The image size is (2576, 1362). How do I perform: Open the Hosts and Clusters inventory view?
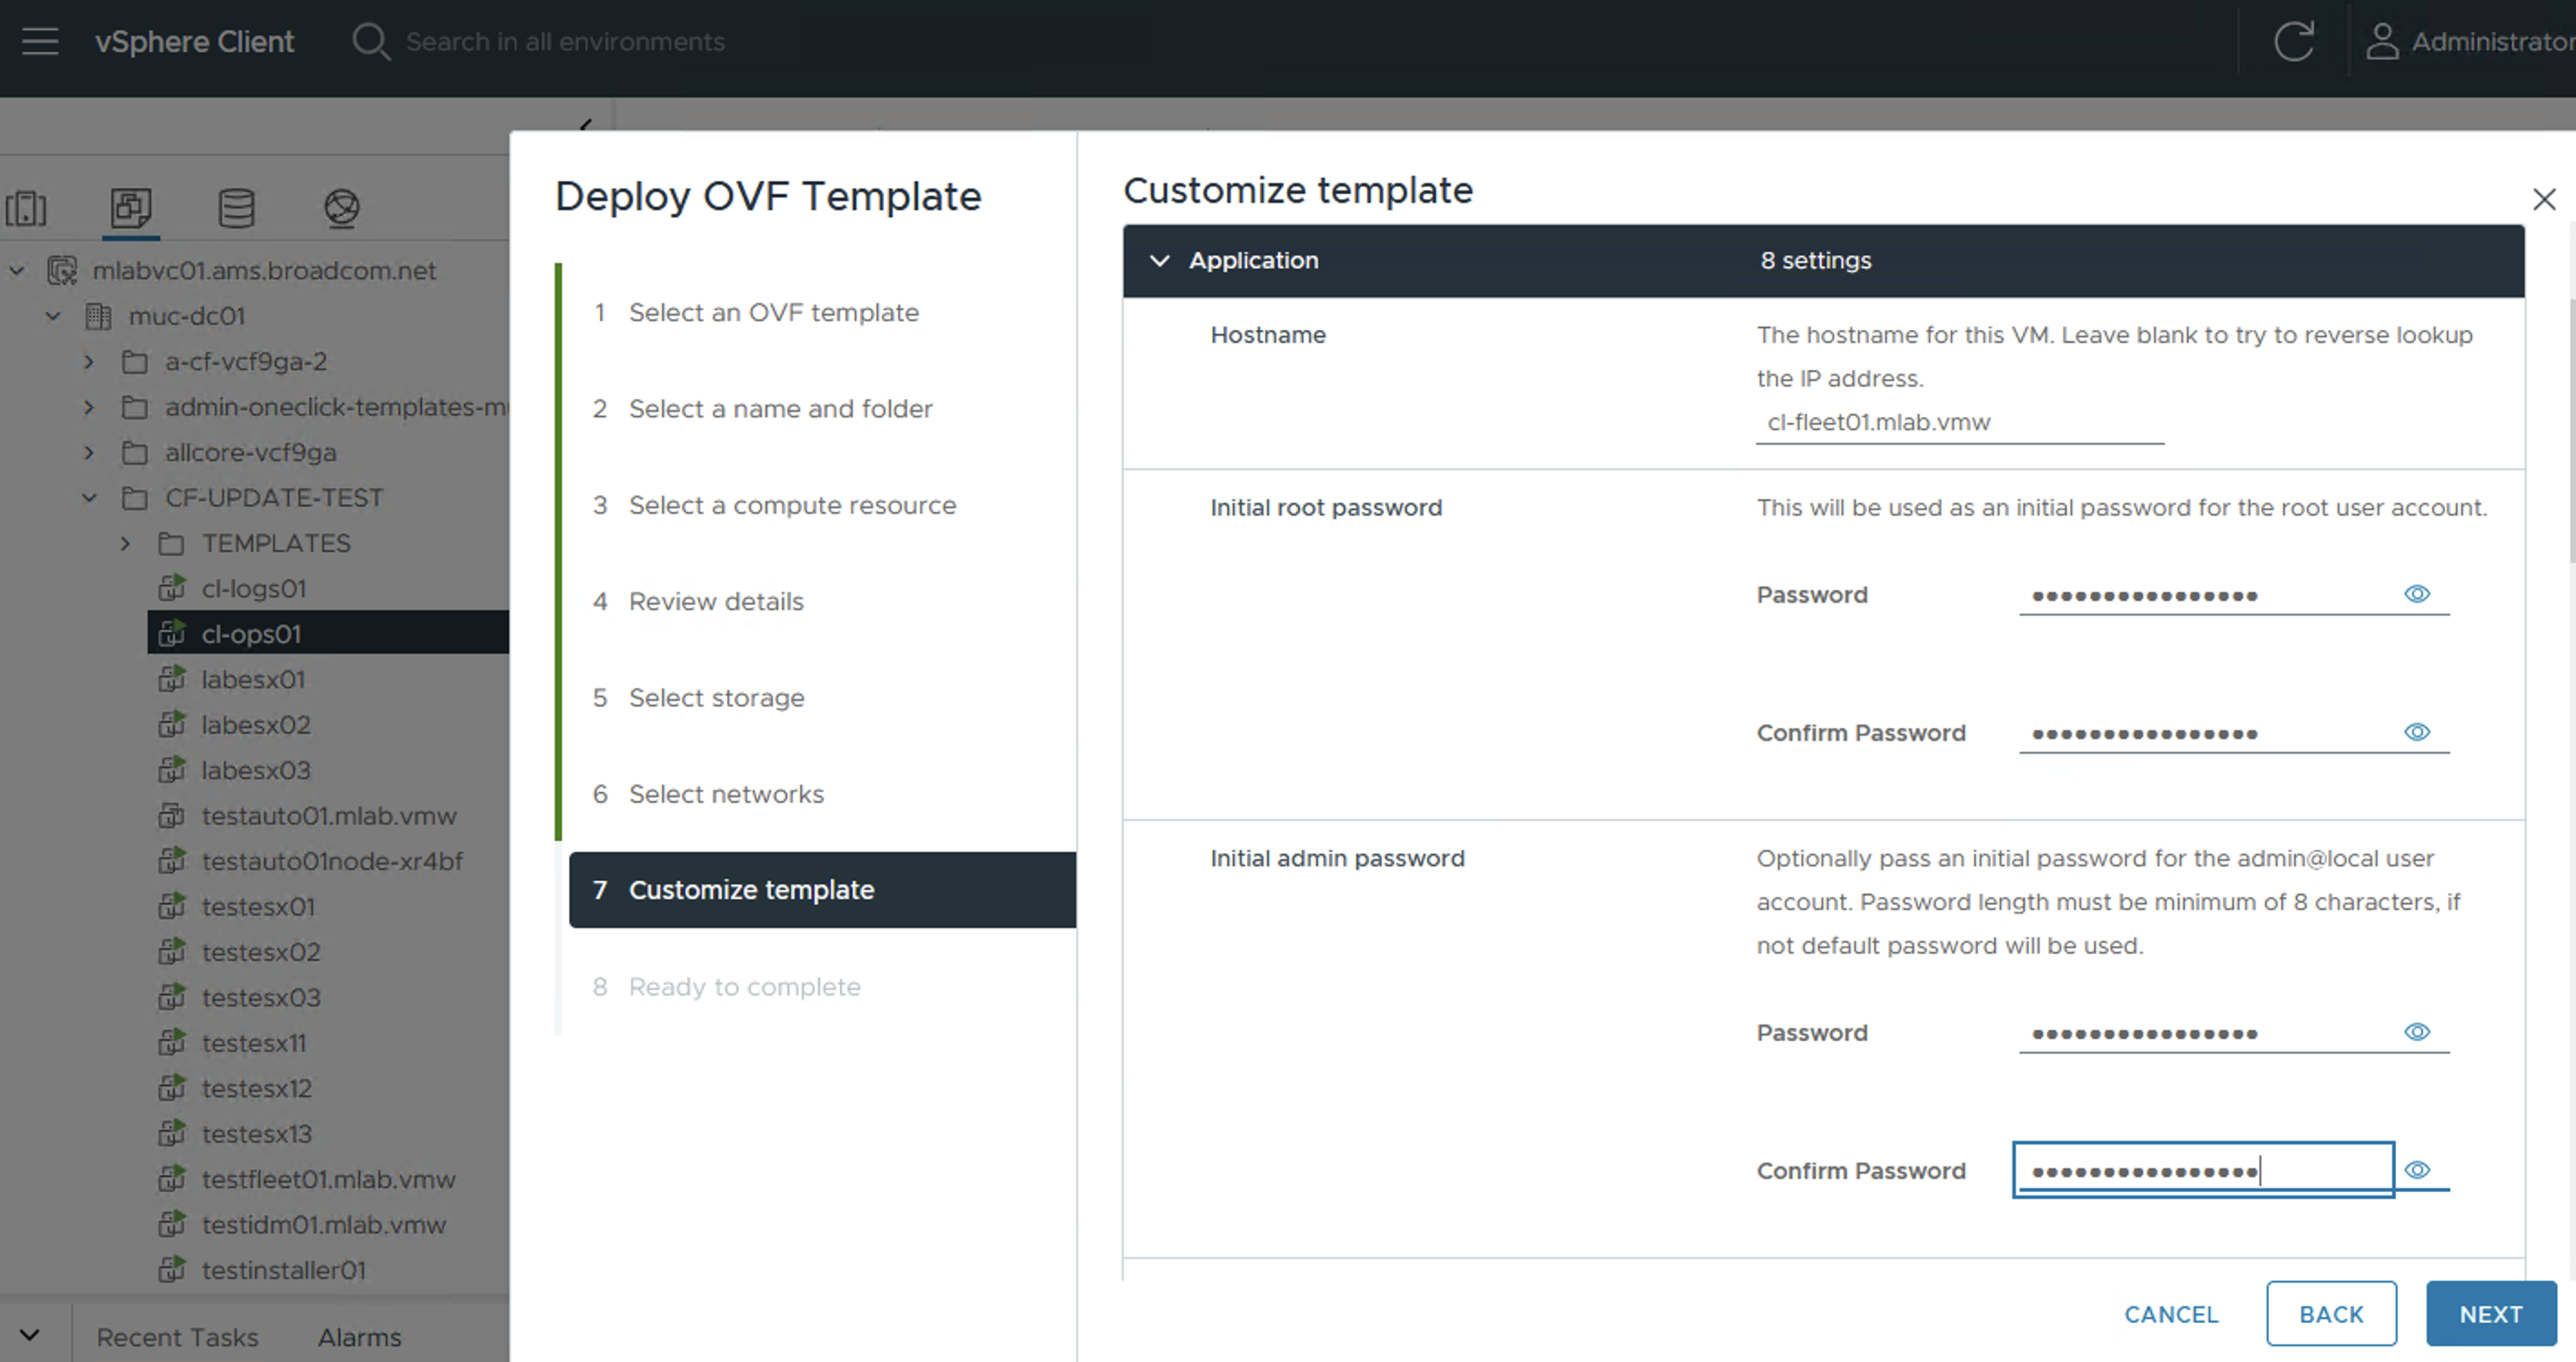click(26, 208)
